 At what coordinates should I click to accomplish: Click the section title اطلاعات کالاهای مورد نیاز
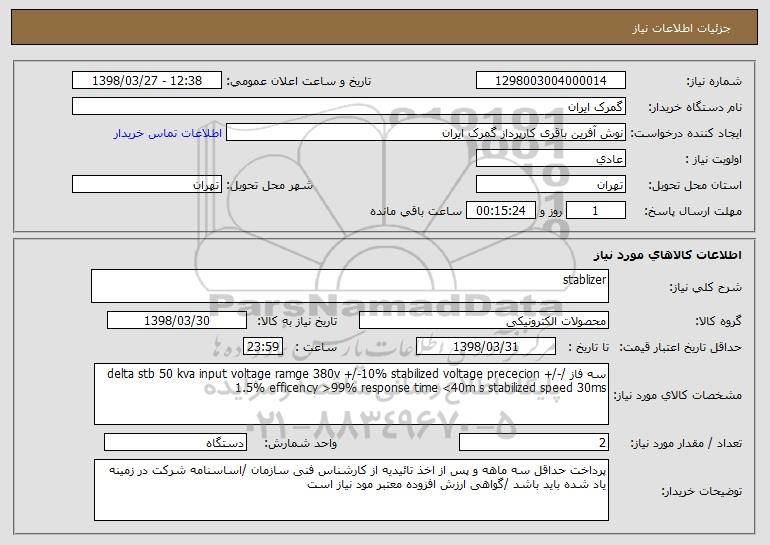[x=667, y=255]
